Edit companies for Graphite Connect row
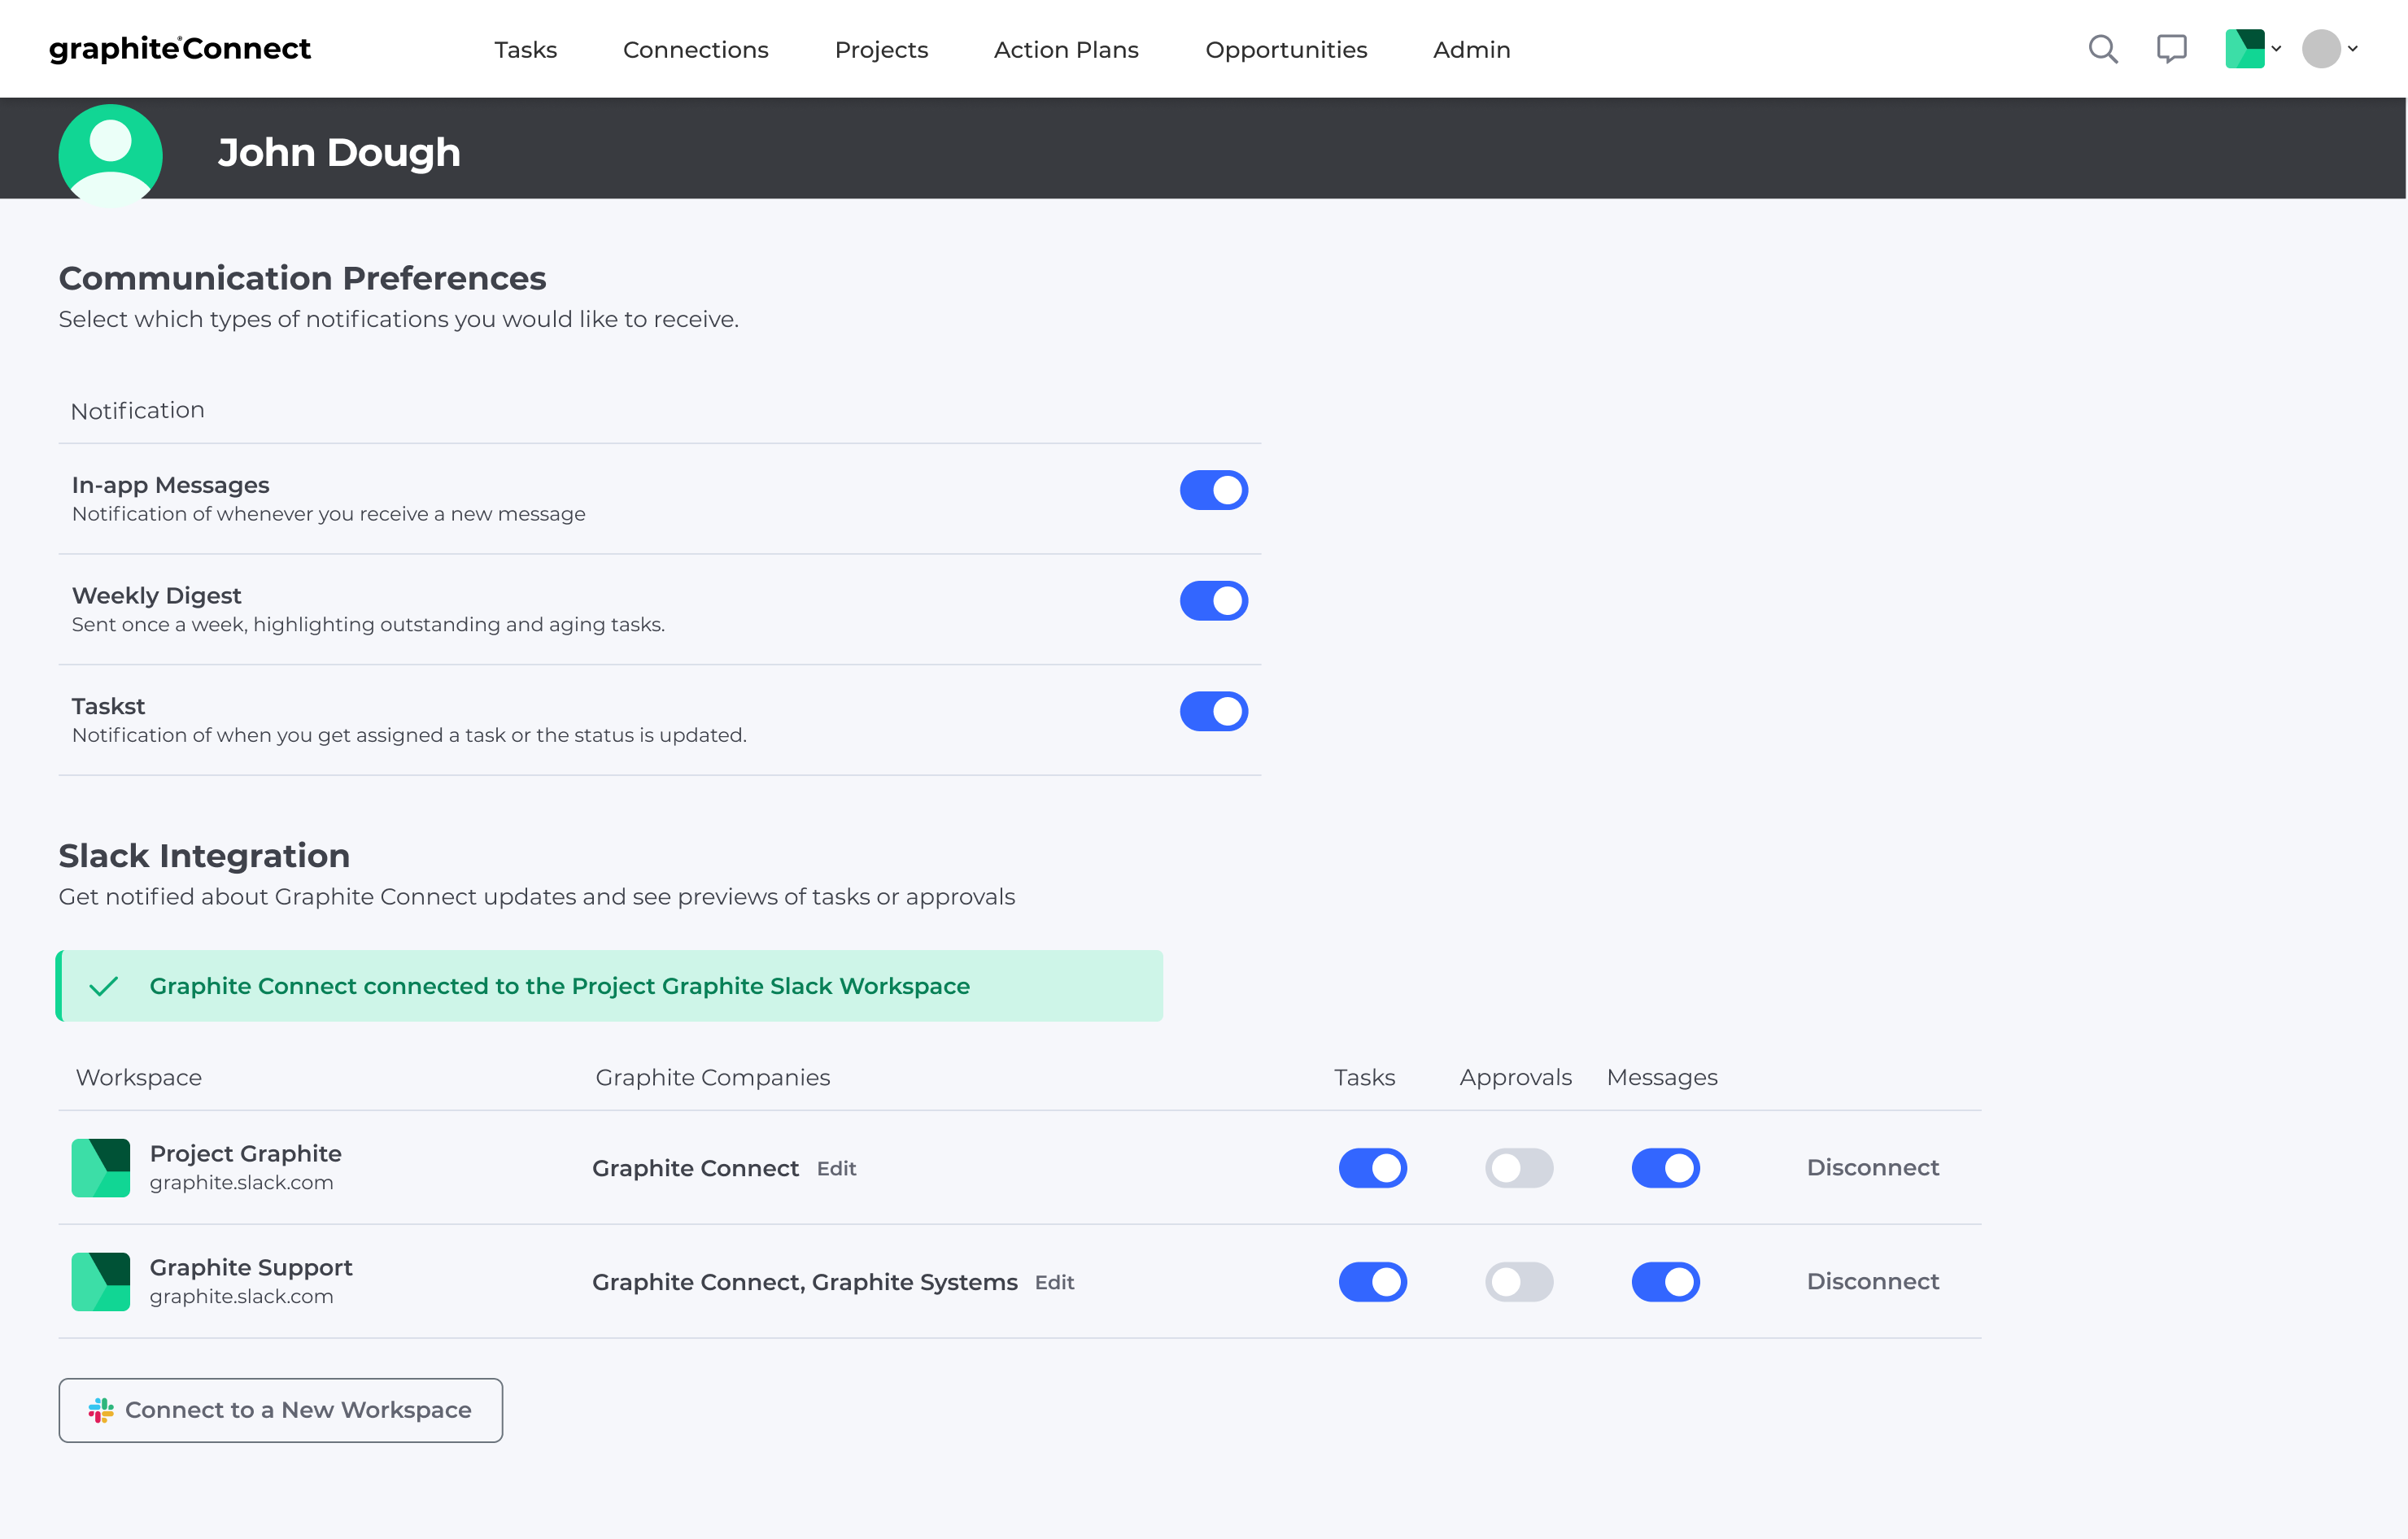 pos(836,1168)
